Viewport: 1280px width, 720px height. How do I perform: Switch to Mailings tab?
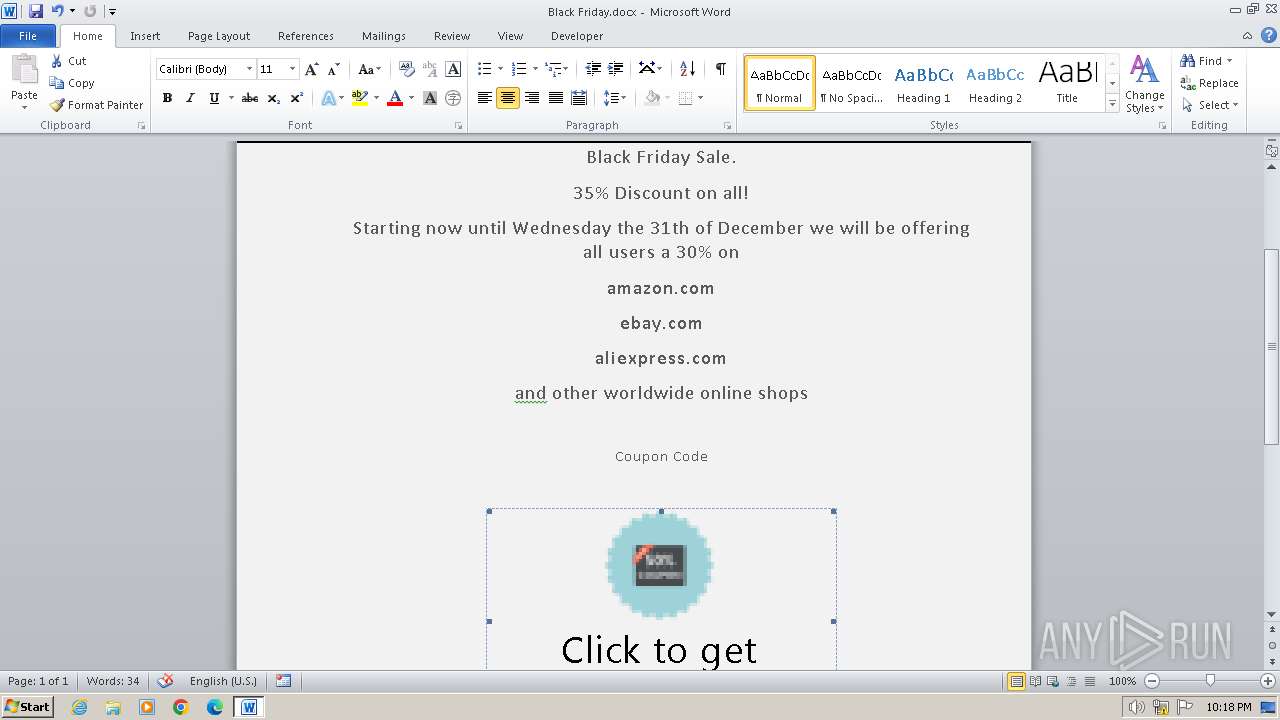pos(384,36)
